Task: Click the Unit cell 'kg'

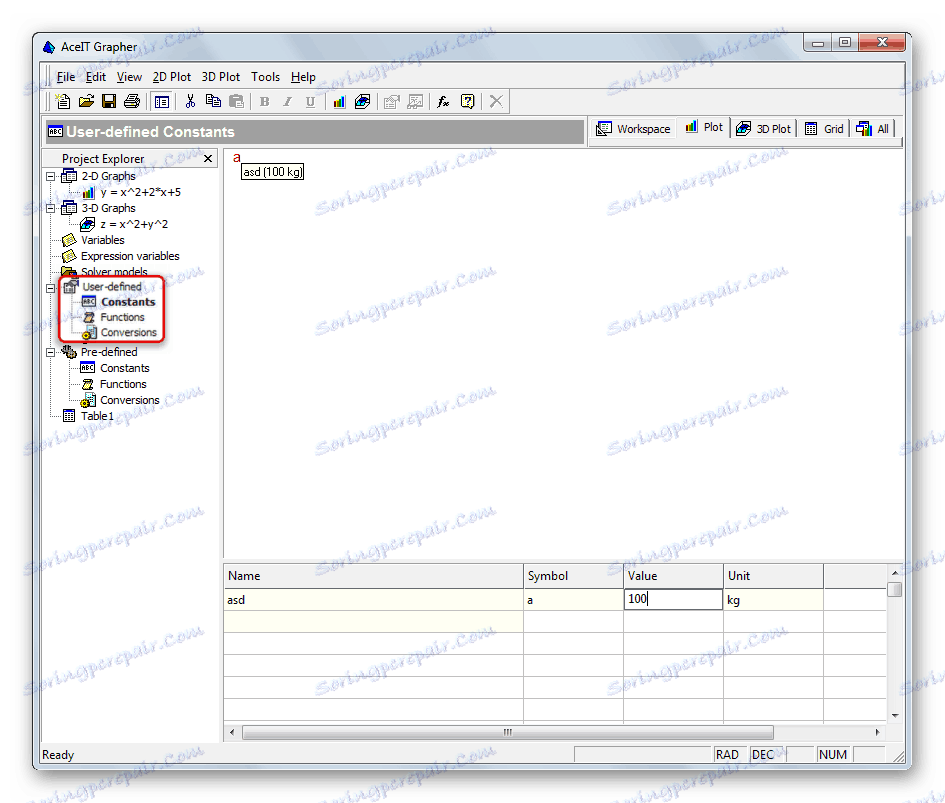Action: 773,600
